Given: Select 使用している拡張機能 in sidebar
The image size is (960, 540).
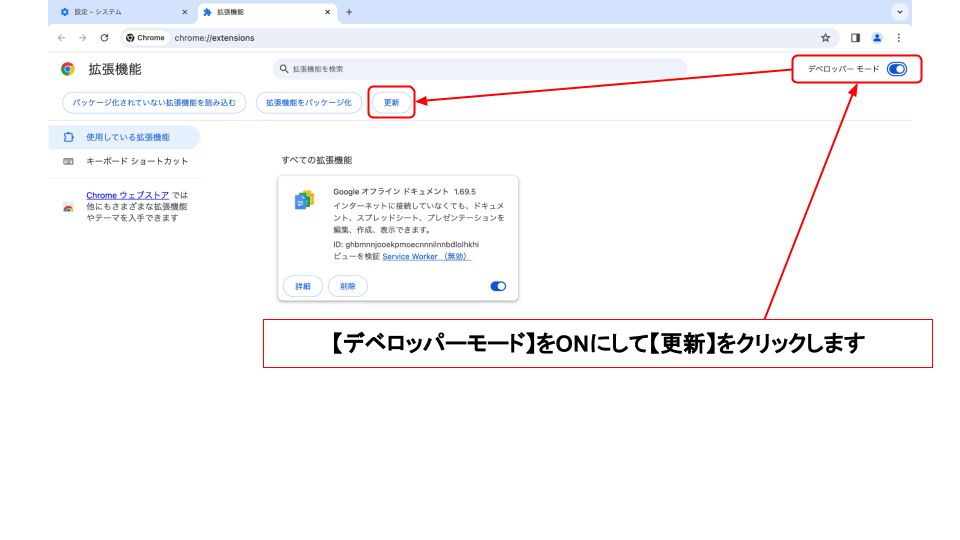Looking at the screenshot, I should pyautogui.click(x=127, y=137).
